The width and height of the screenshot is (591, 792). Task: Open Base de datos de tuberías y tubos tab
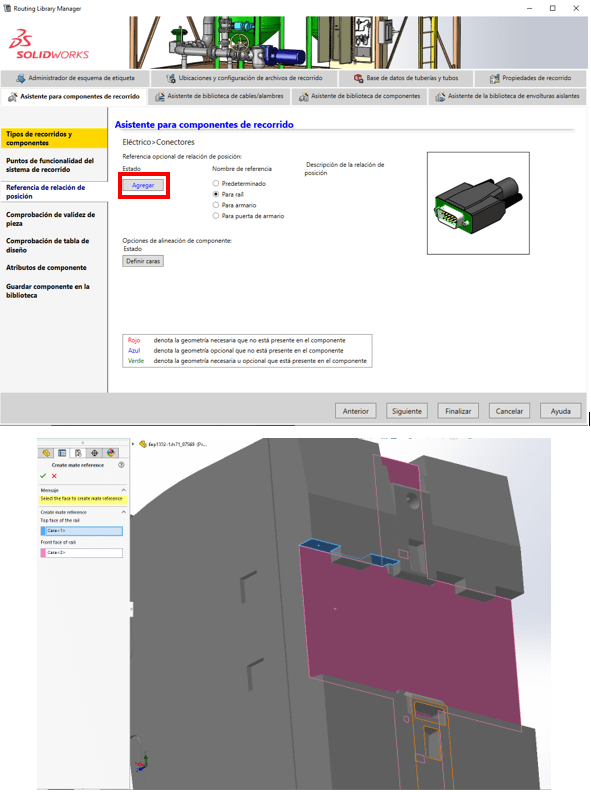tap(407, 78)
